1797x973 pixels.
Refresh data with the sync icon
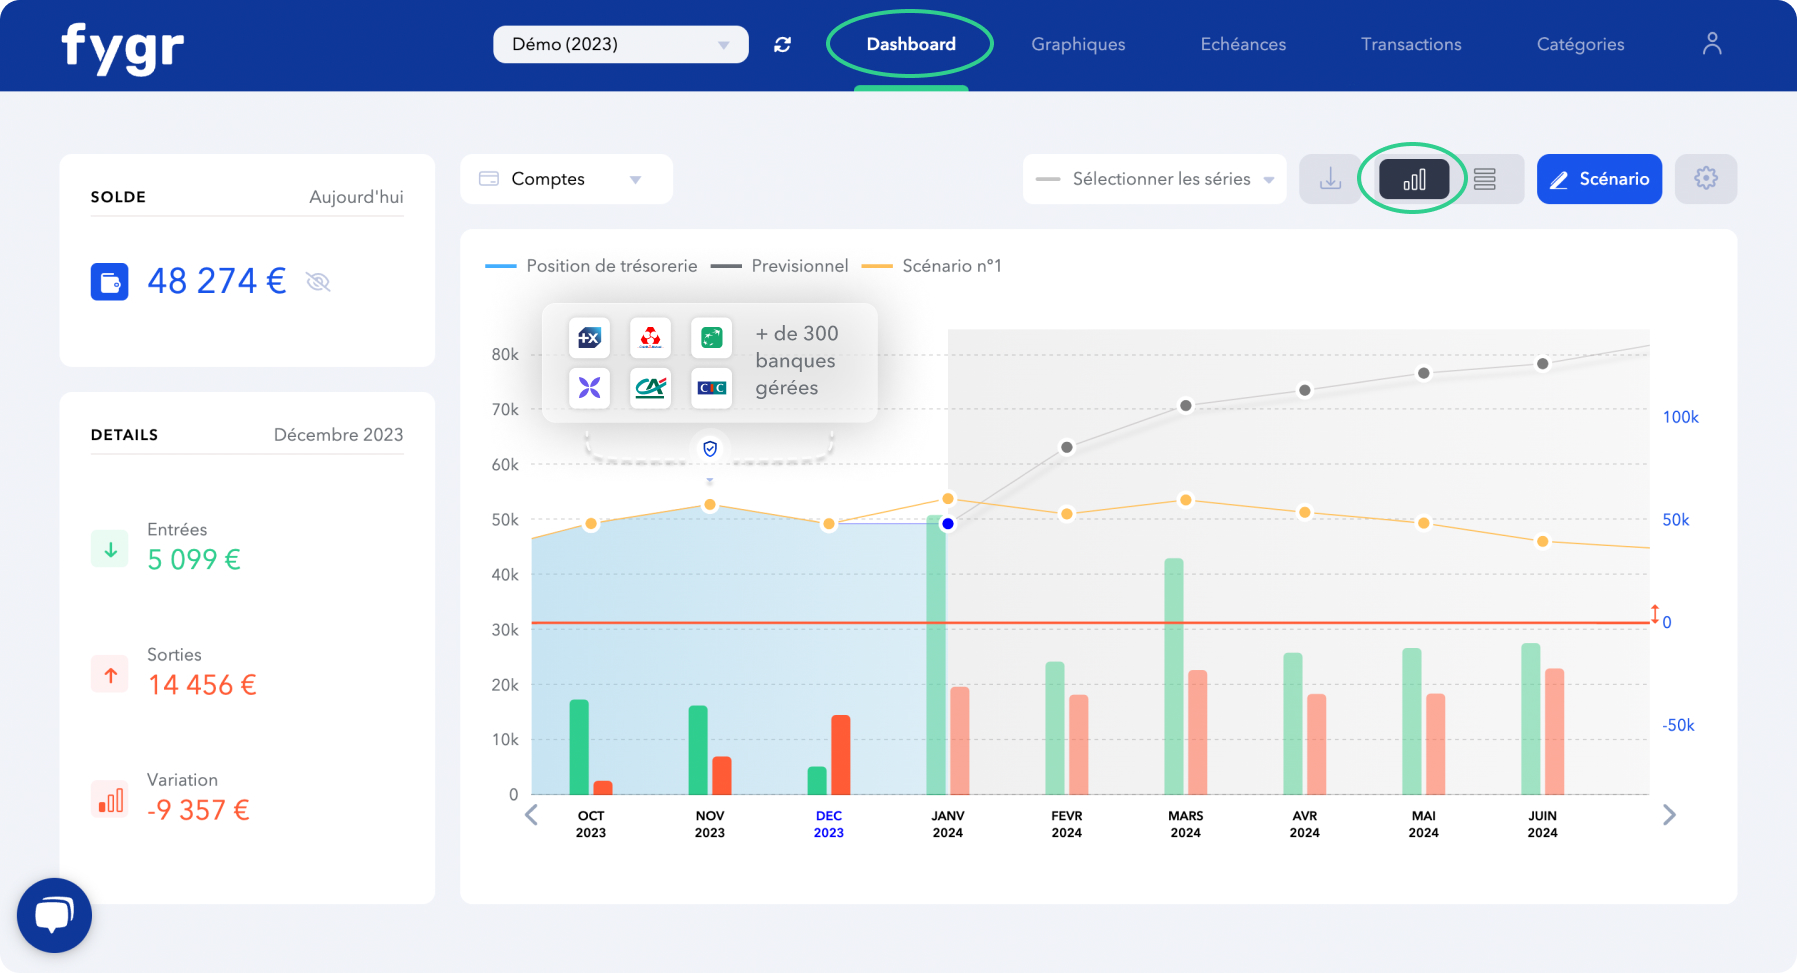point(782,44)
